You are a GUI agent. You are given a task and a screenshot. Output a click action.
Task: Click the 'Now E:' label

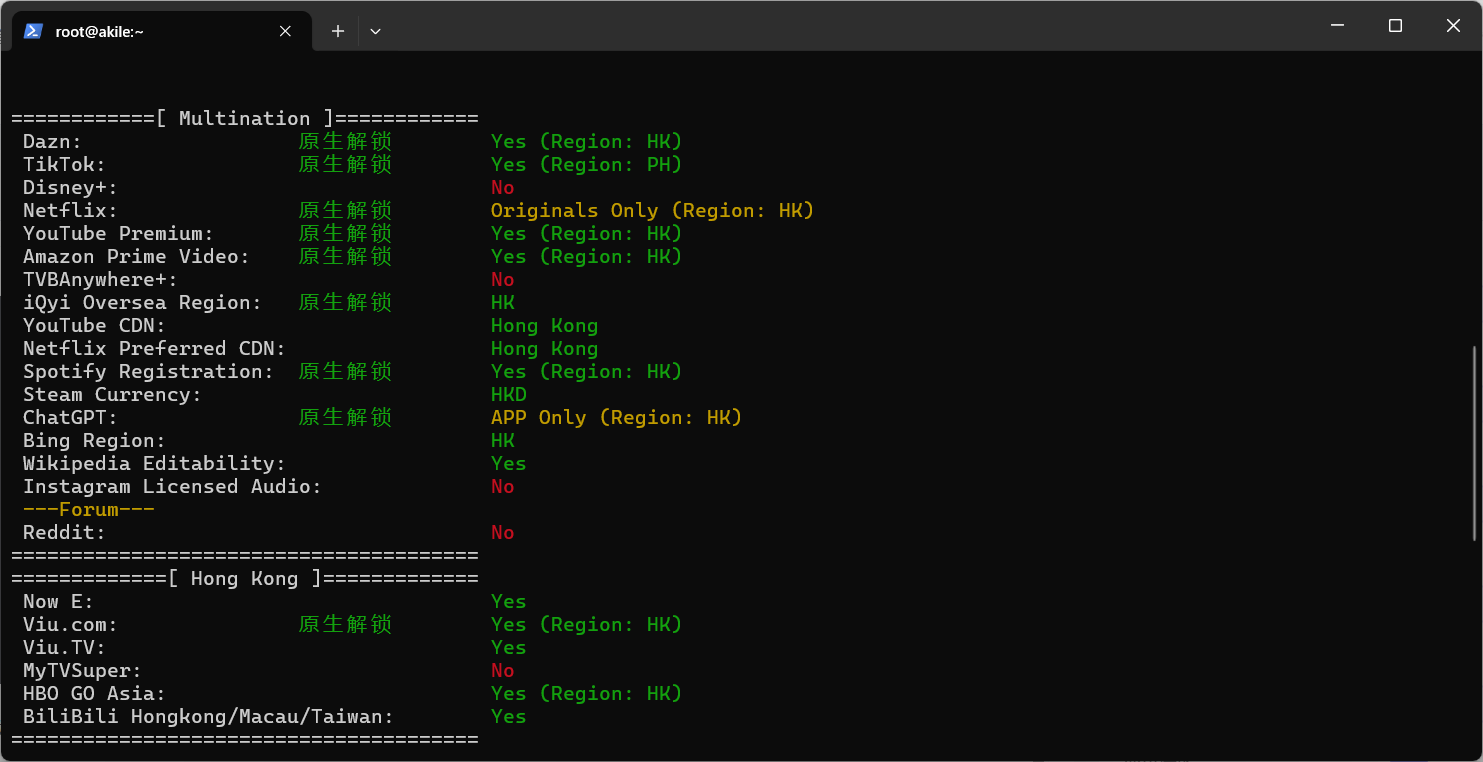(x=58, y=601)
